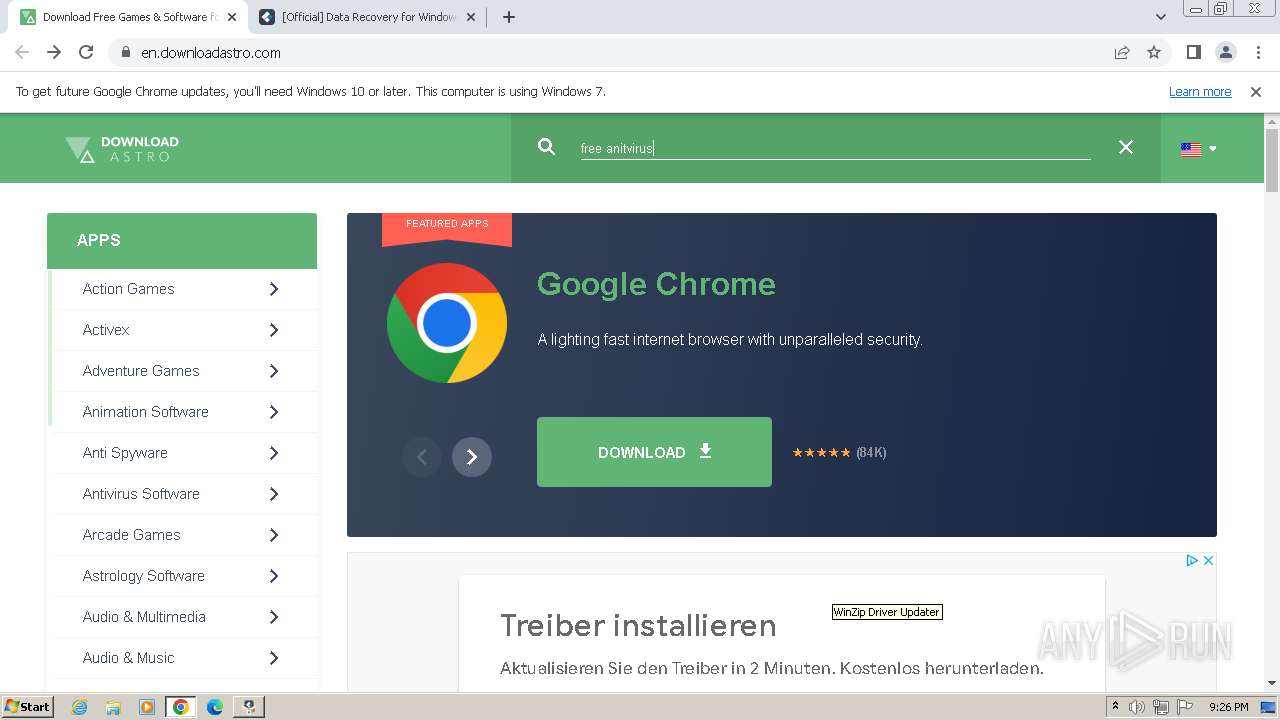
Task: Open the Windows Start menu
Action: pyautogui.click(x=28, y=706)
